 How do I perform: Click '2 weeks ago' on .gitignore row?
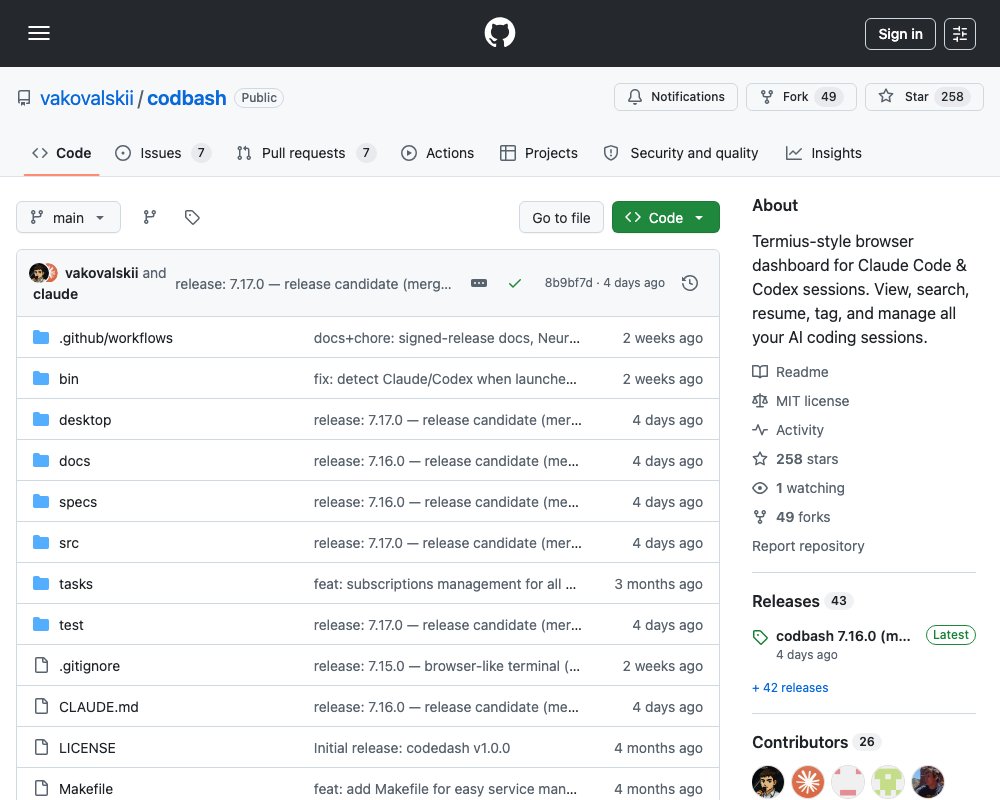(x=663, y=666)
